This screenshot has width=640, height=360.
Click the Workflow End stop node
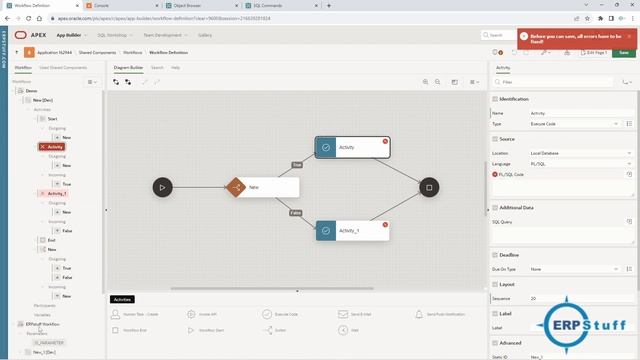[x=429, y=187]
